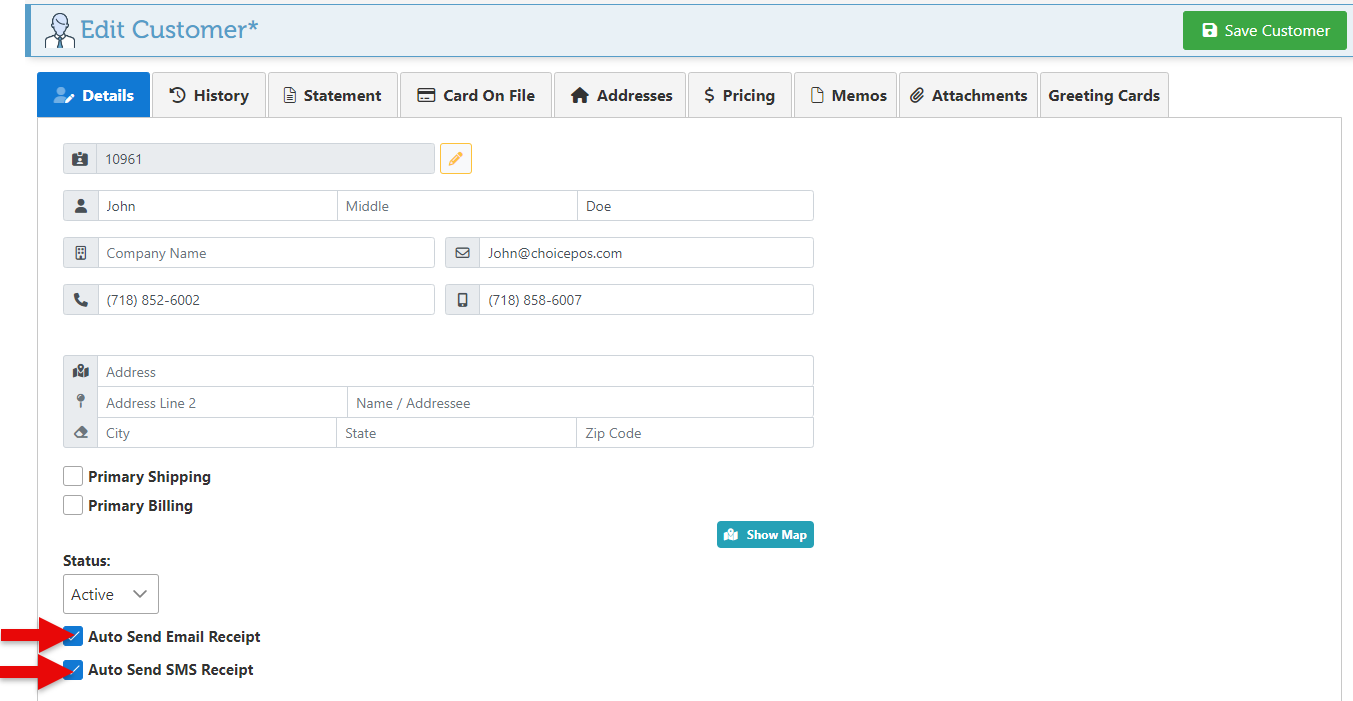Open the Status dropdown showing Active

point(110,594)
